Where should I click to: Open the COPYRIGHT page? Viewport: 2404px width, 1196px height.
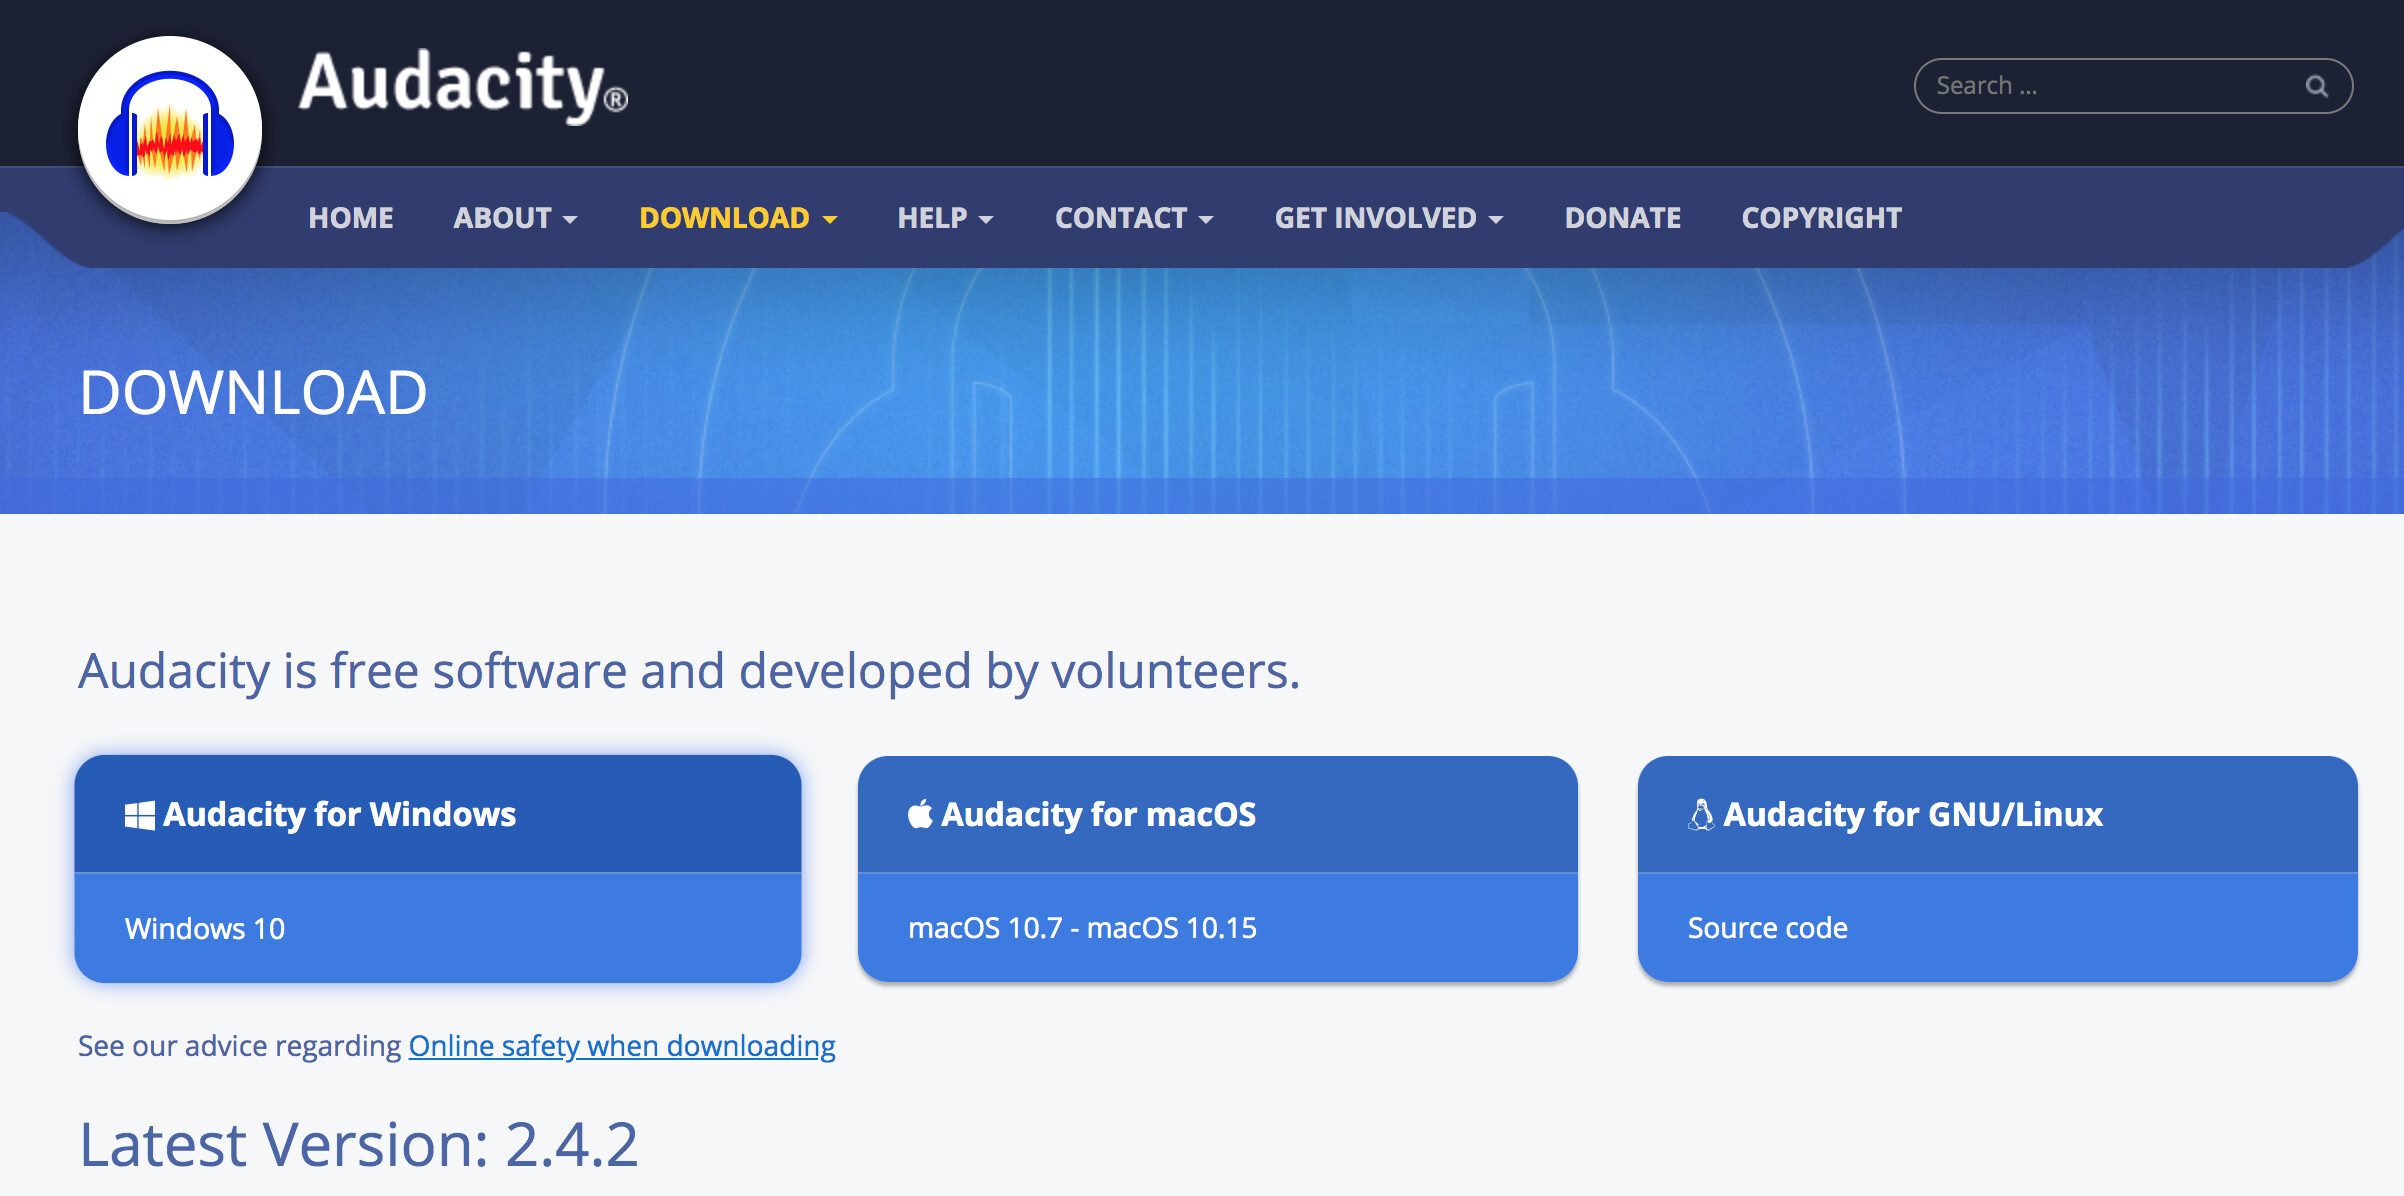[x=1821, y=217]
